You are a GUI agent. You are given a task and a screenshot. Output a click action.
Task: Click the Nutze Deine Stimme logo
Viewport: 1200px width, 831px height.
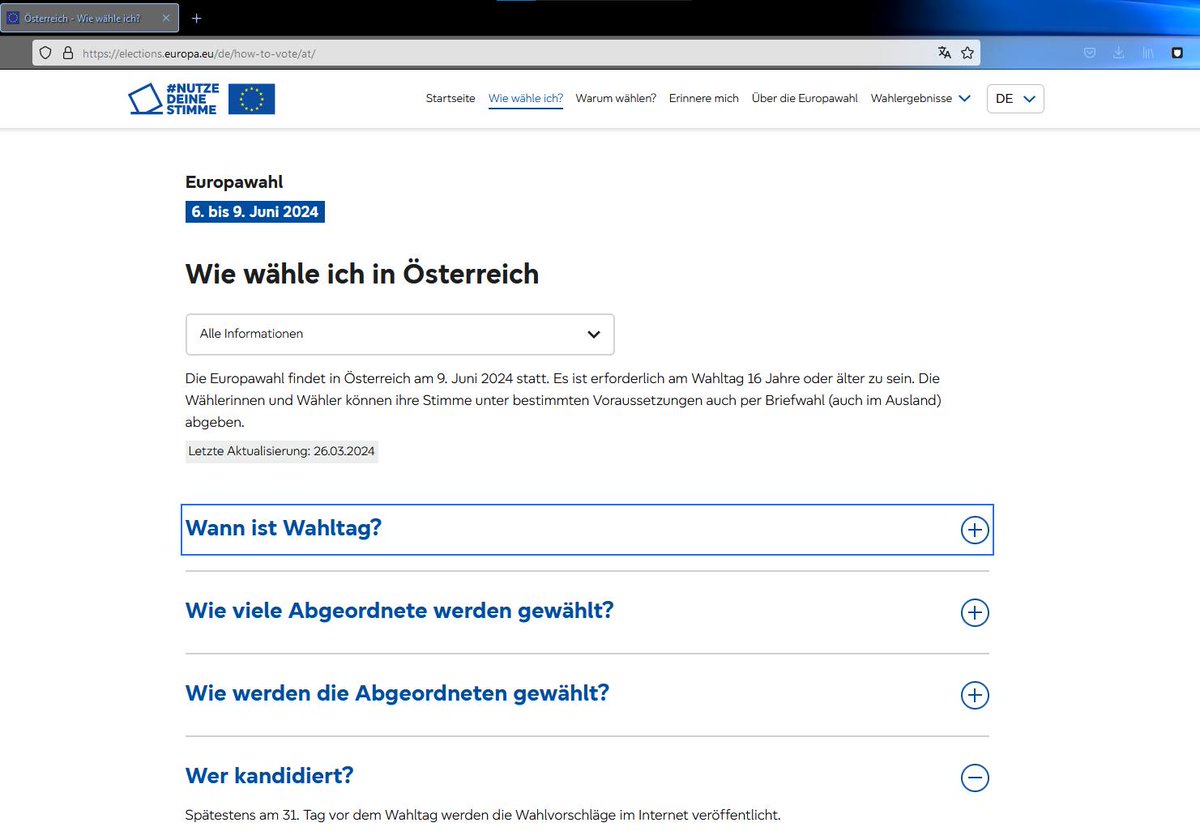173,98
